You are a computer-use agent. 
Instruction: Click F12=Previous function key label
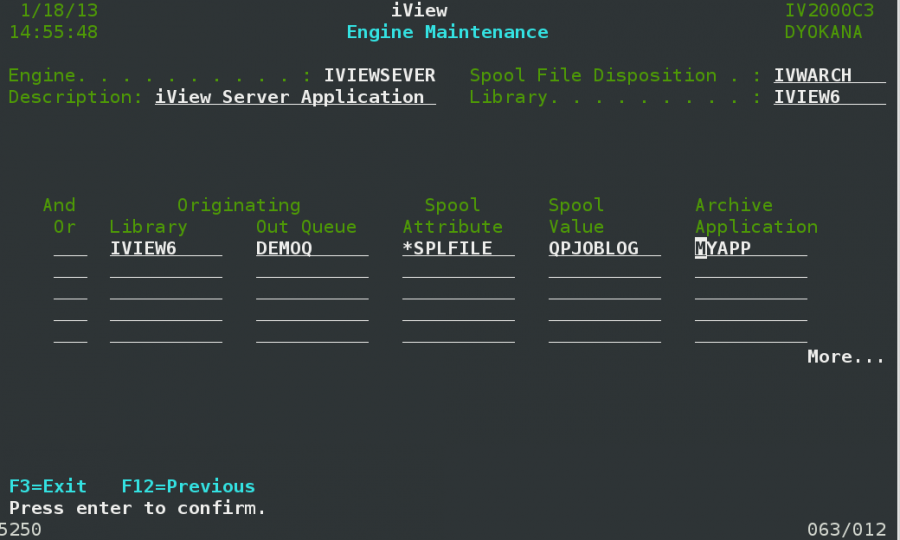click(188, 487)
